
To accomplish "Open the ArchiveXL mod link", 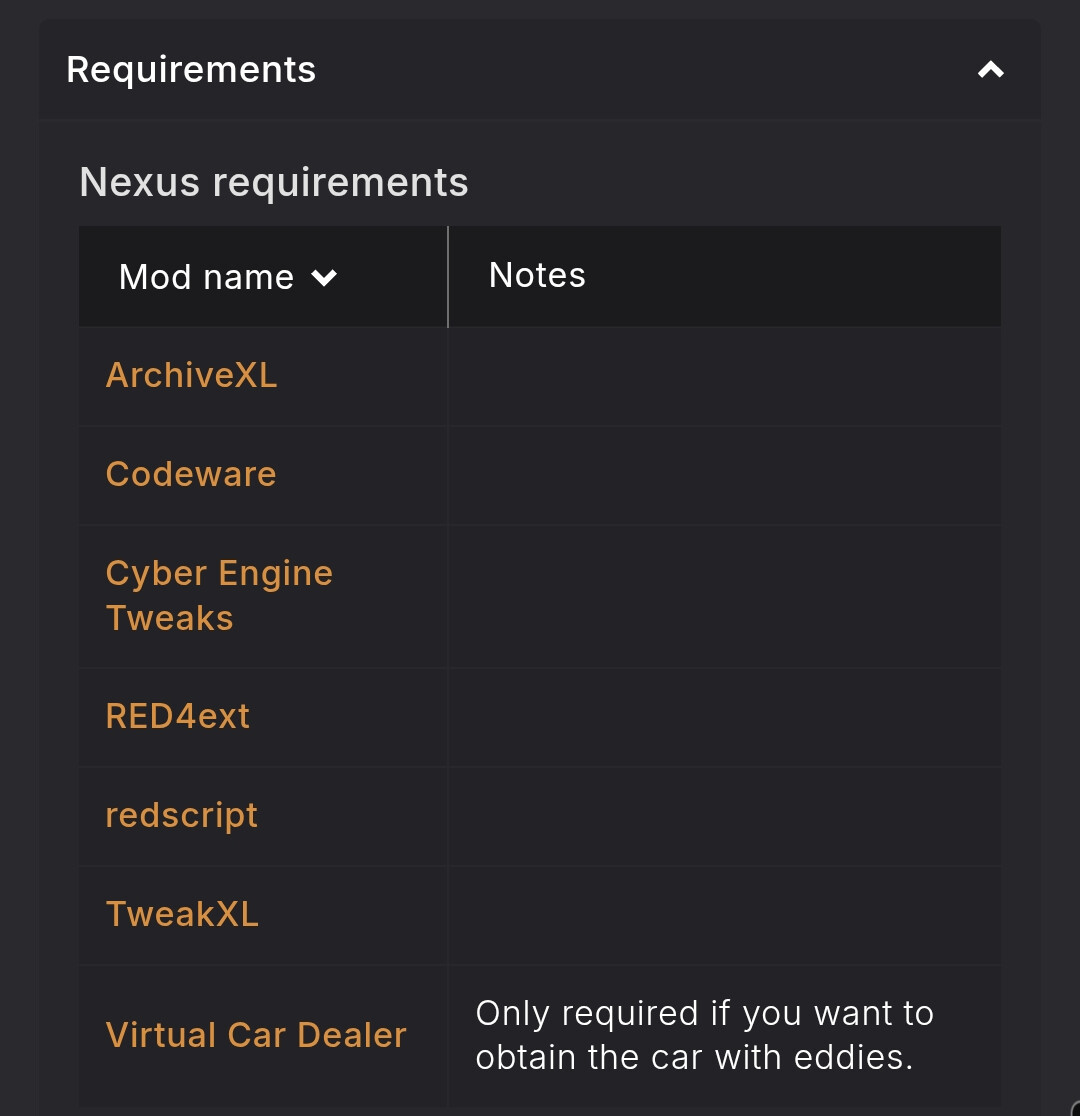I will 191,375.
